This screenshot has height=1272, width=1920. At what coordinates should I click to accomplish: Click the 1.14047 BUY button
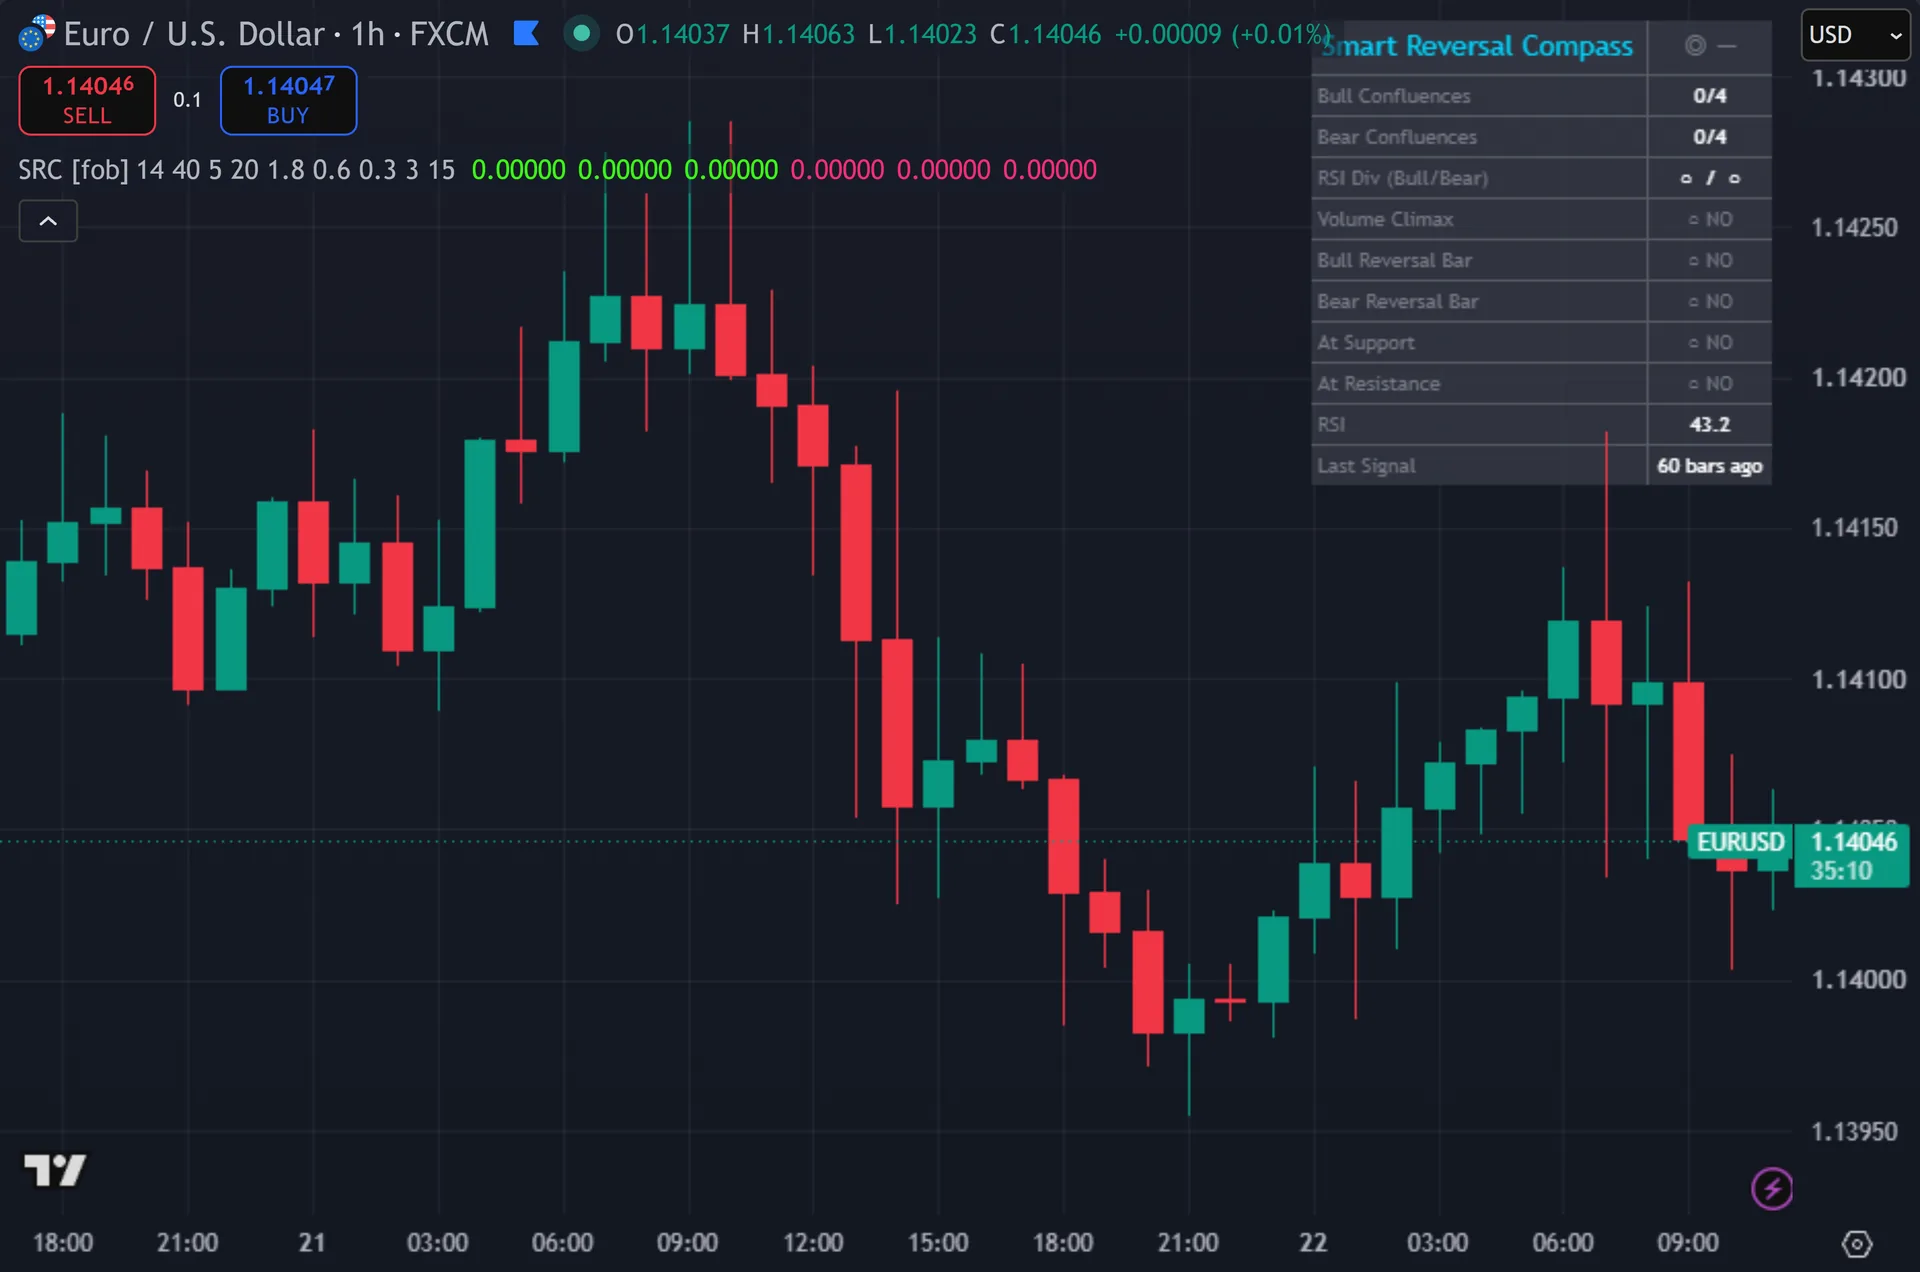[288, 100]
